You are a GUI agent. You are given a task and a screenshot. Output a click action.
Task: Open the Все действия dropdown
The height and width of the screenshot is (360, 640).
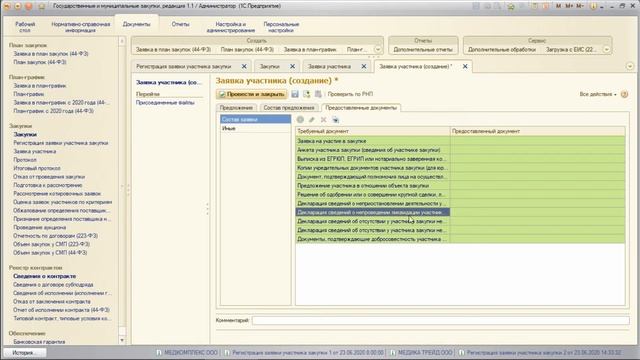click(598, 94)
